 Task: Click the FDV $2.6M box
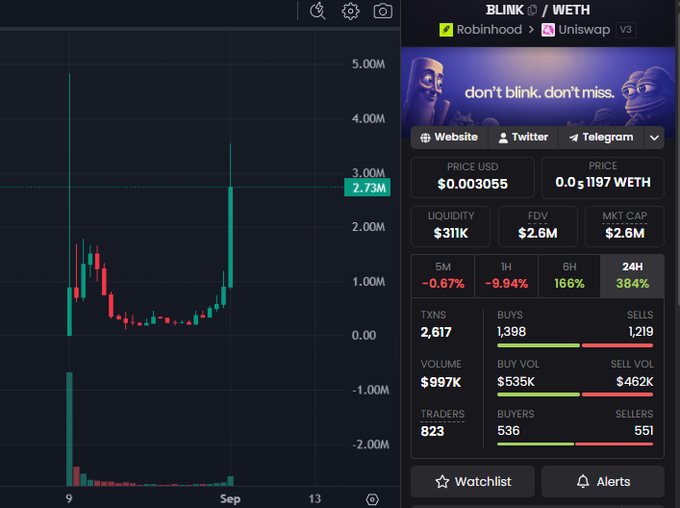[538, 226]
